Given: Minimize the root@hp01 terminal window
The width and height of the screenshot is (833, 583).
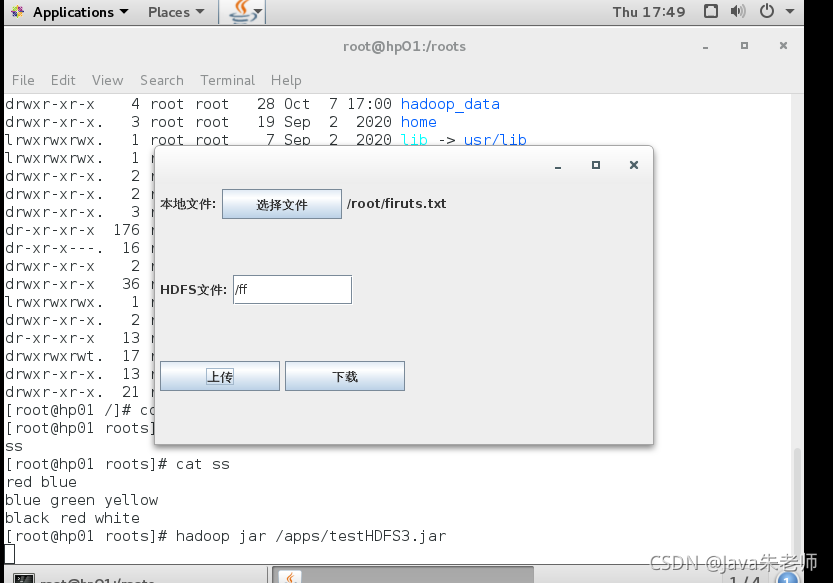Looking at the screenshot, I should (706, 47).
